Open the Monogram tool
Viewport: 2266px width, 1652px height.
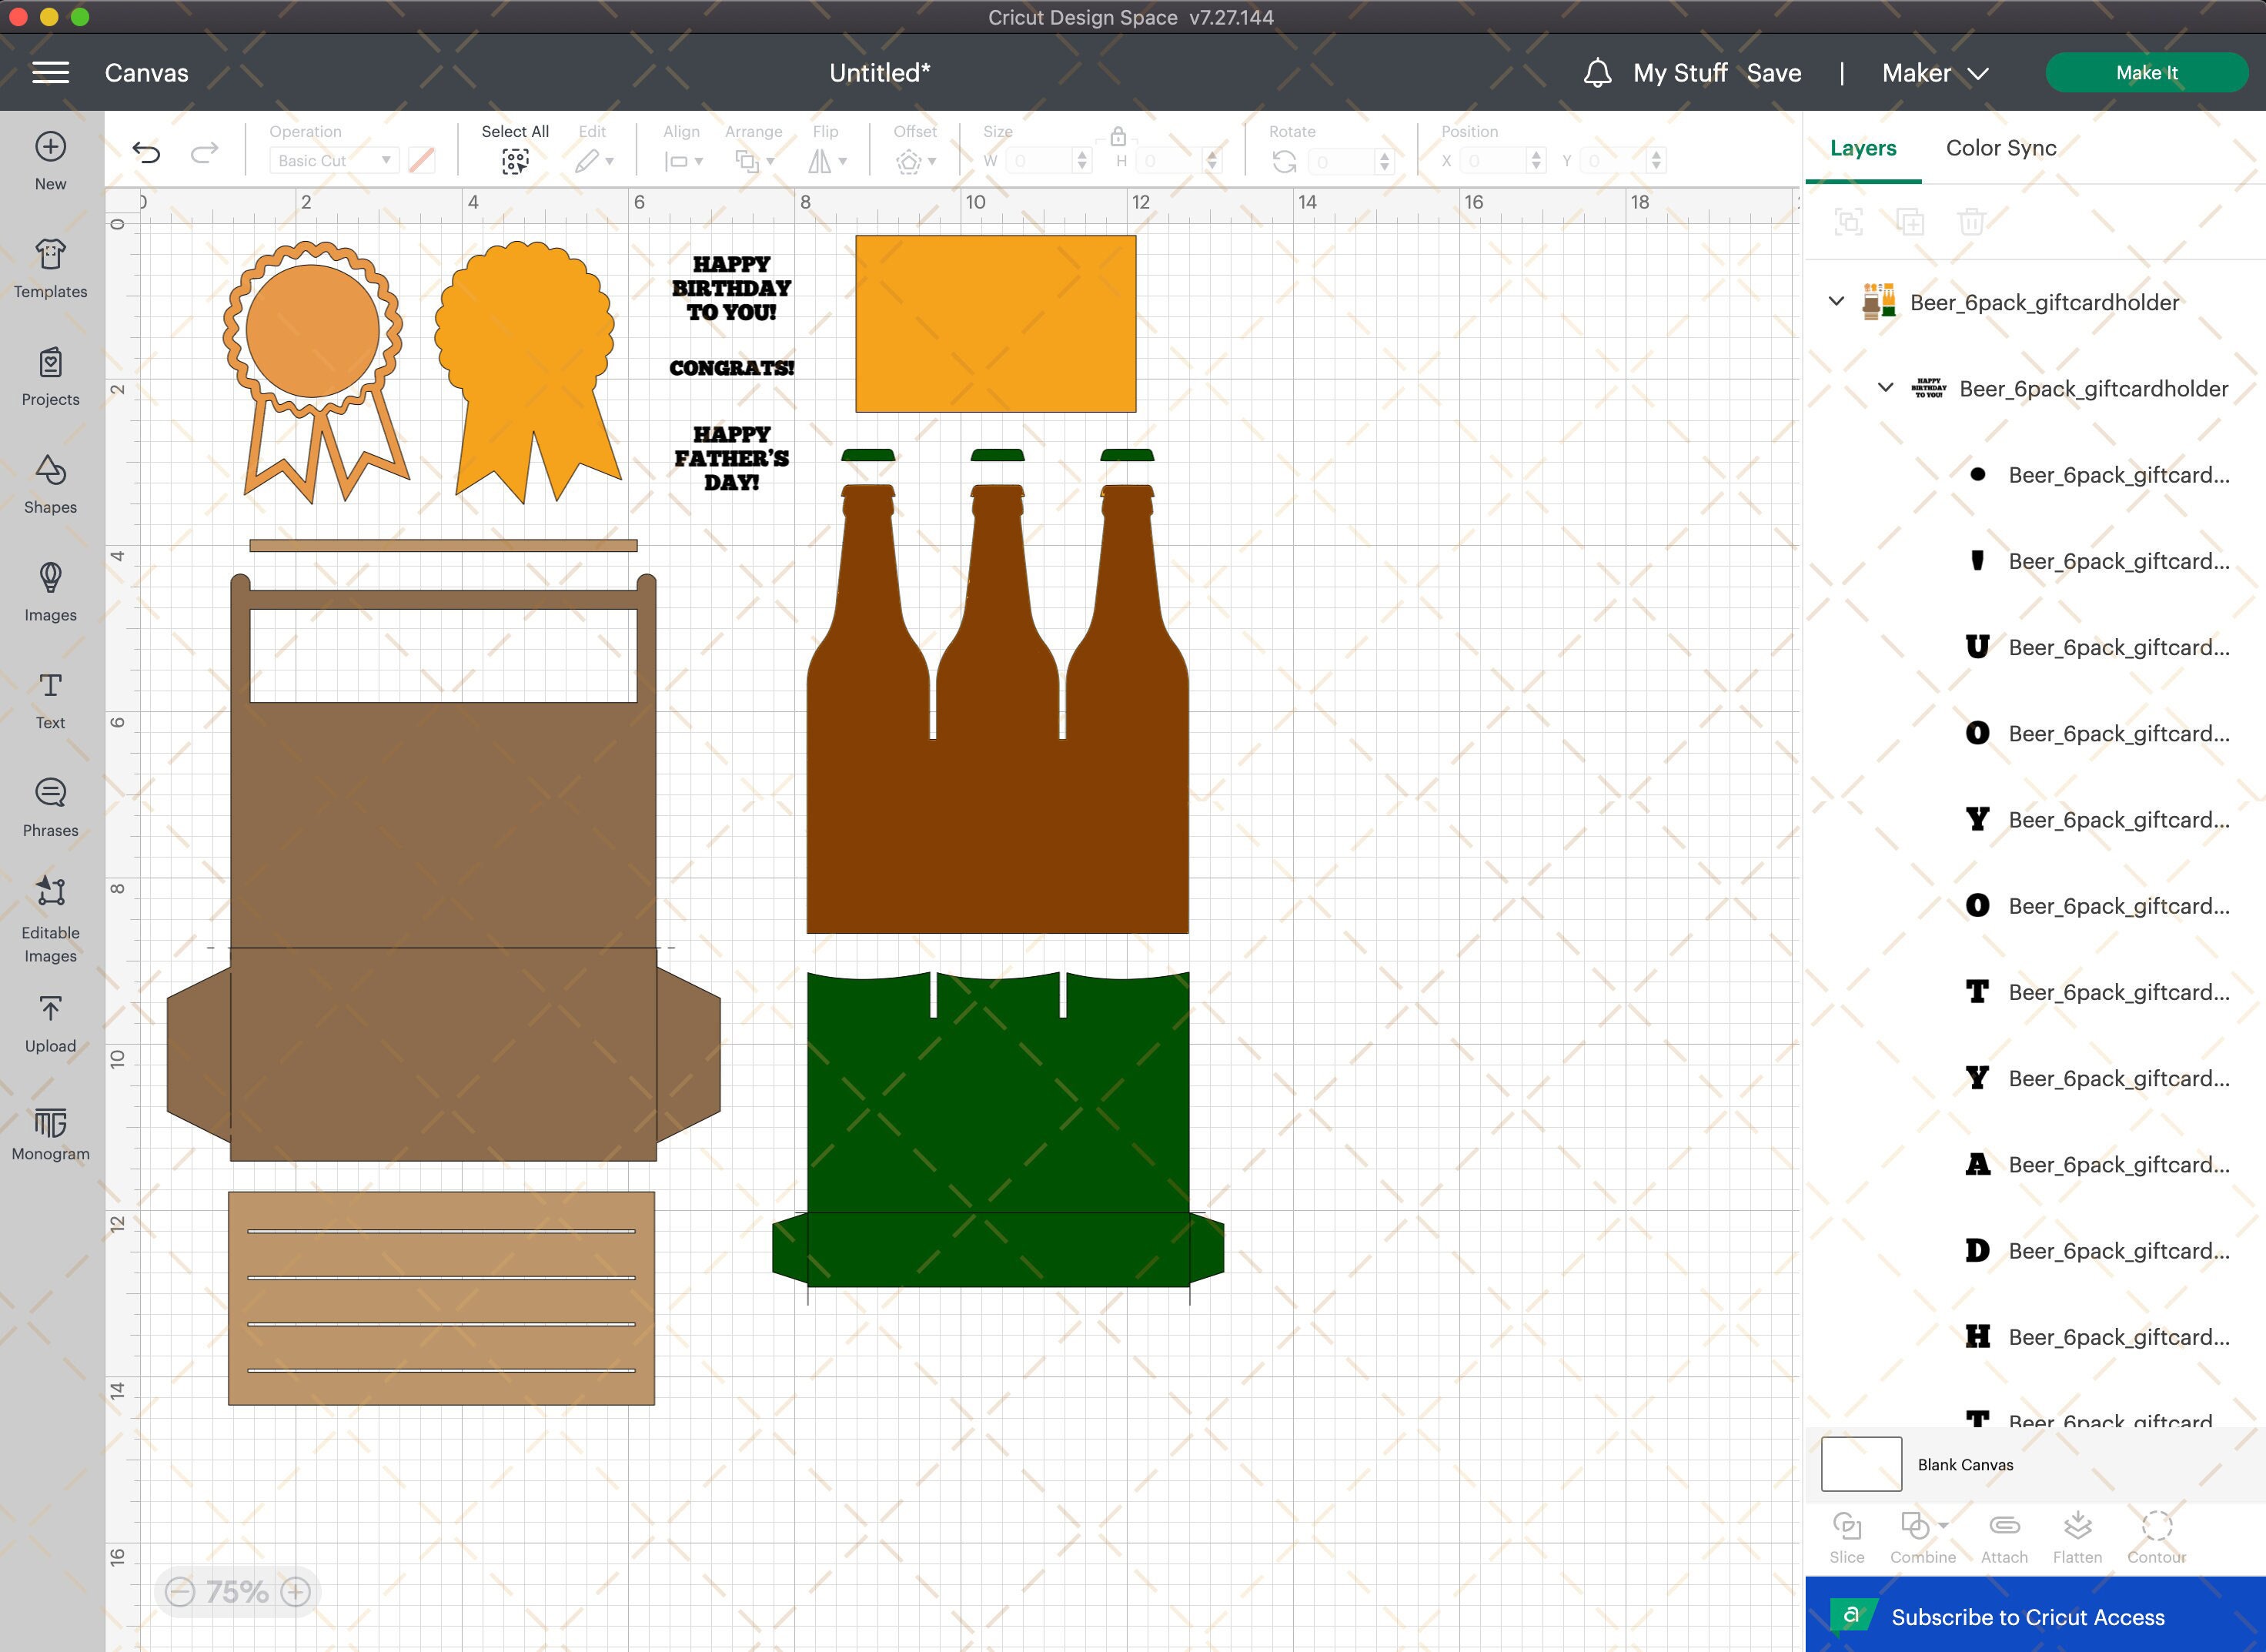coord(51,1133)
